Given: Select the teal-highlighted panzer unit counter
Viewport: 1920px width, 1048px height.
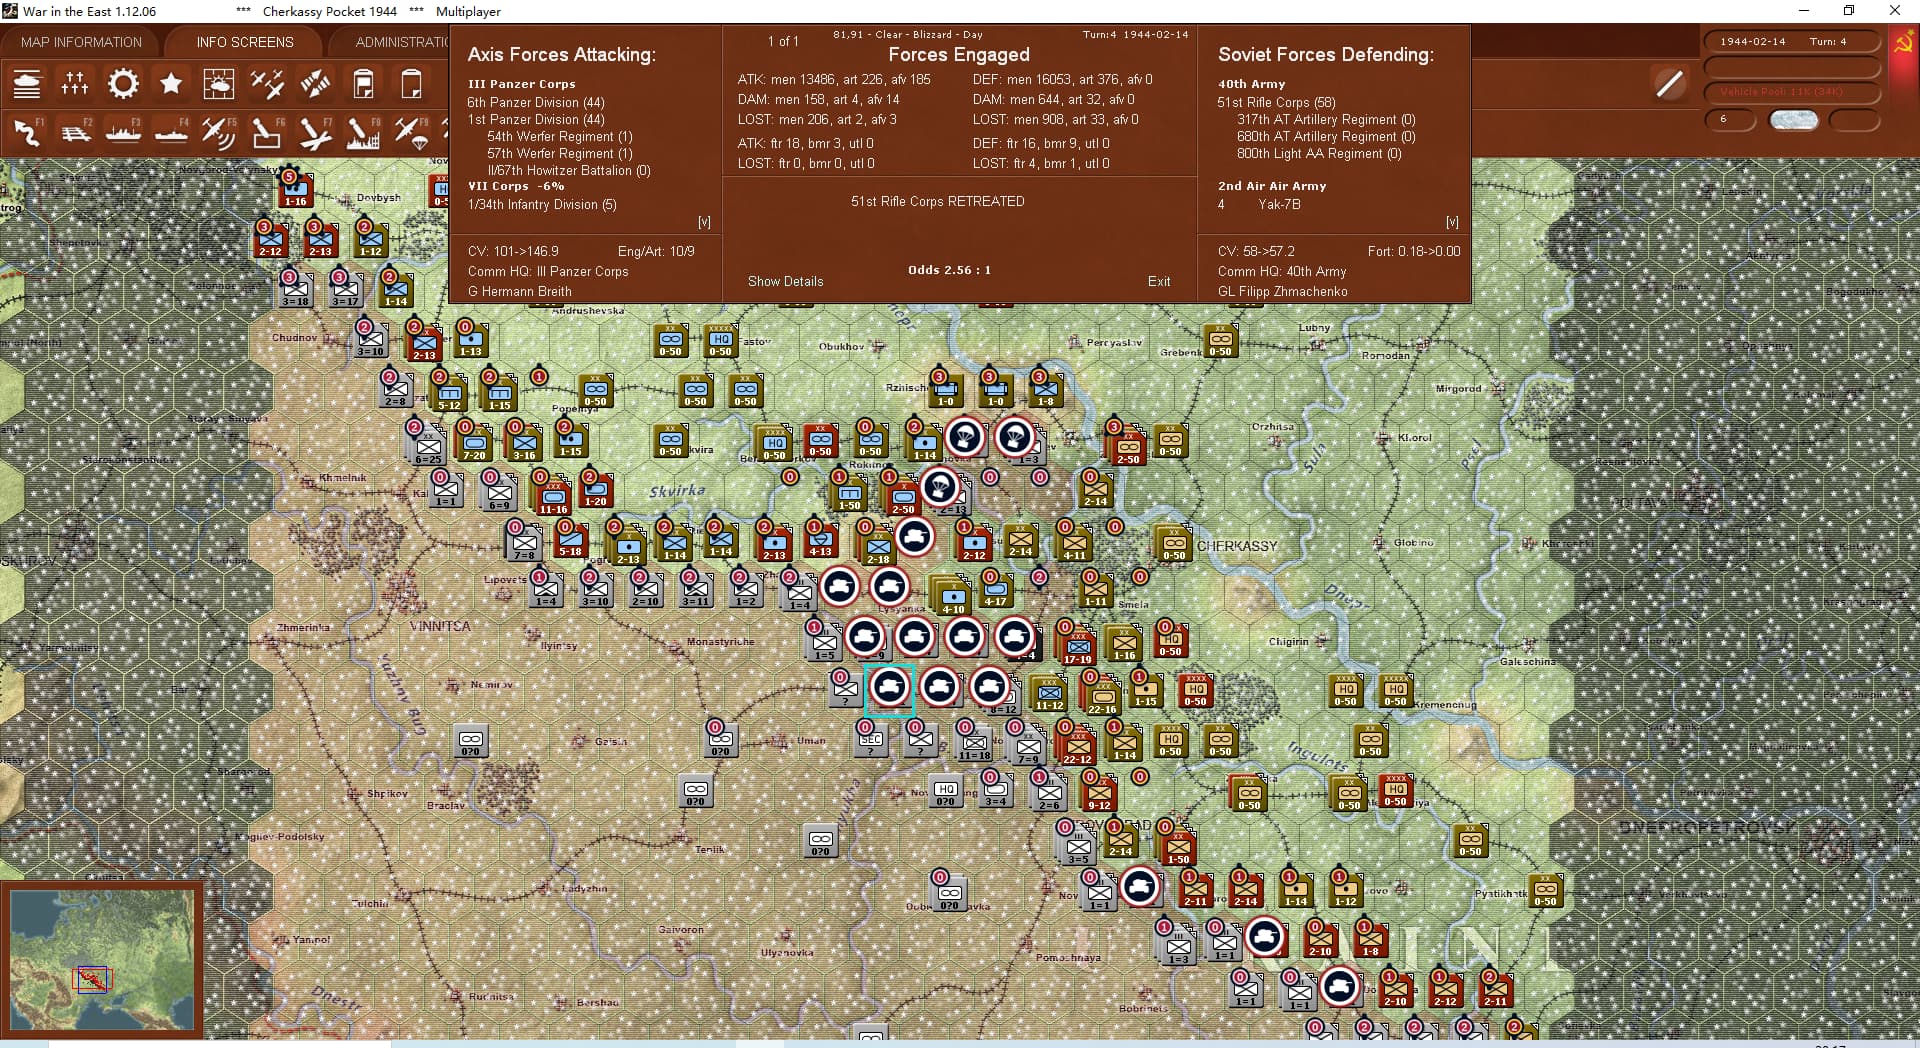Looking at the screenshot, I should pos(889,688).
